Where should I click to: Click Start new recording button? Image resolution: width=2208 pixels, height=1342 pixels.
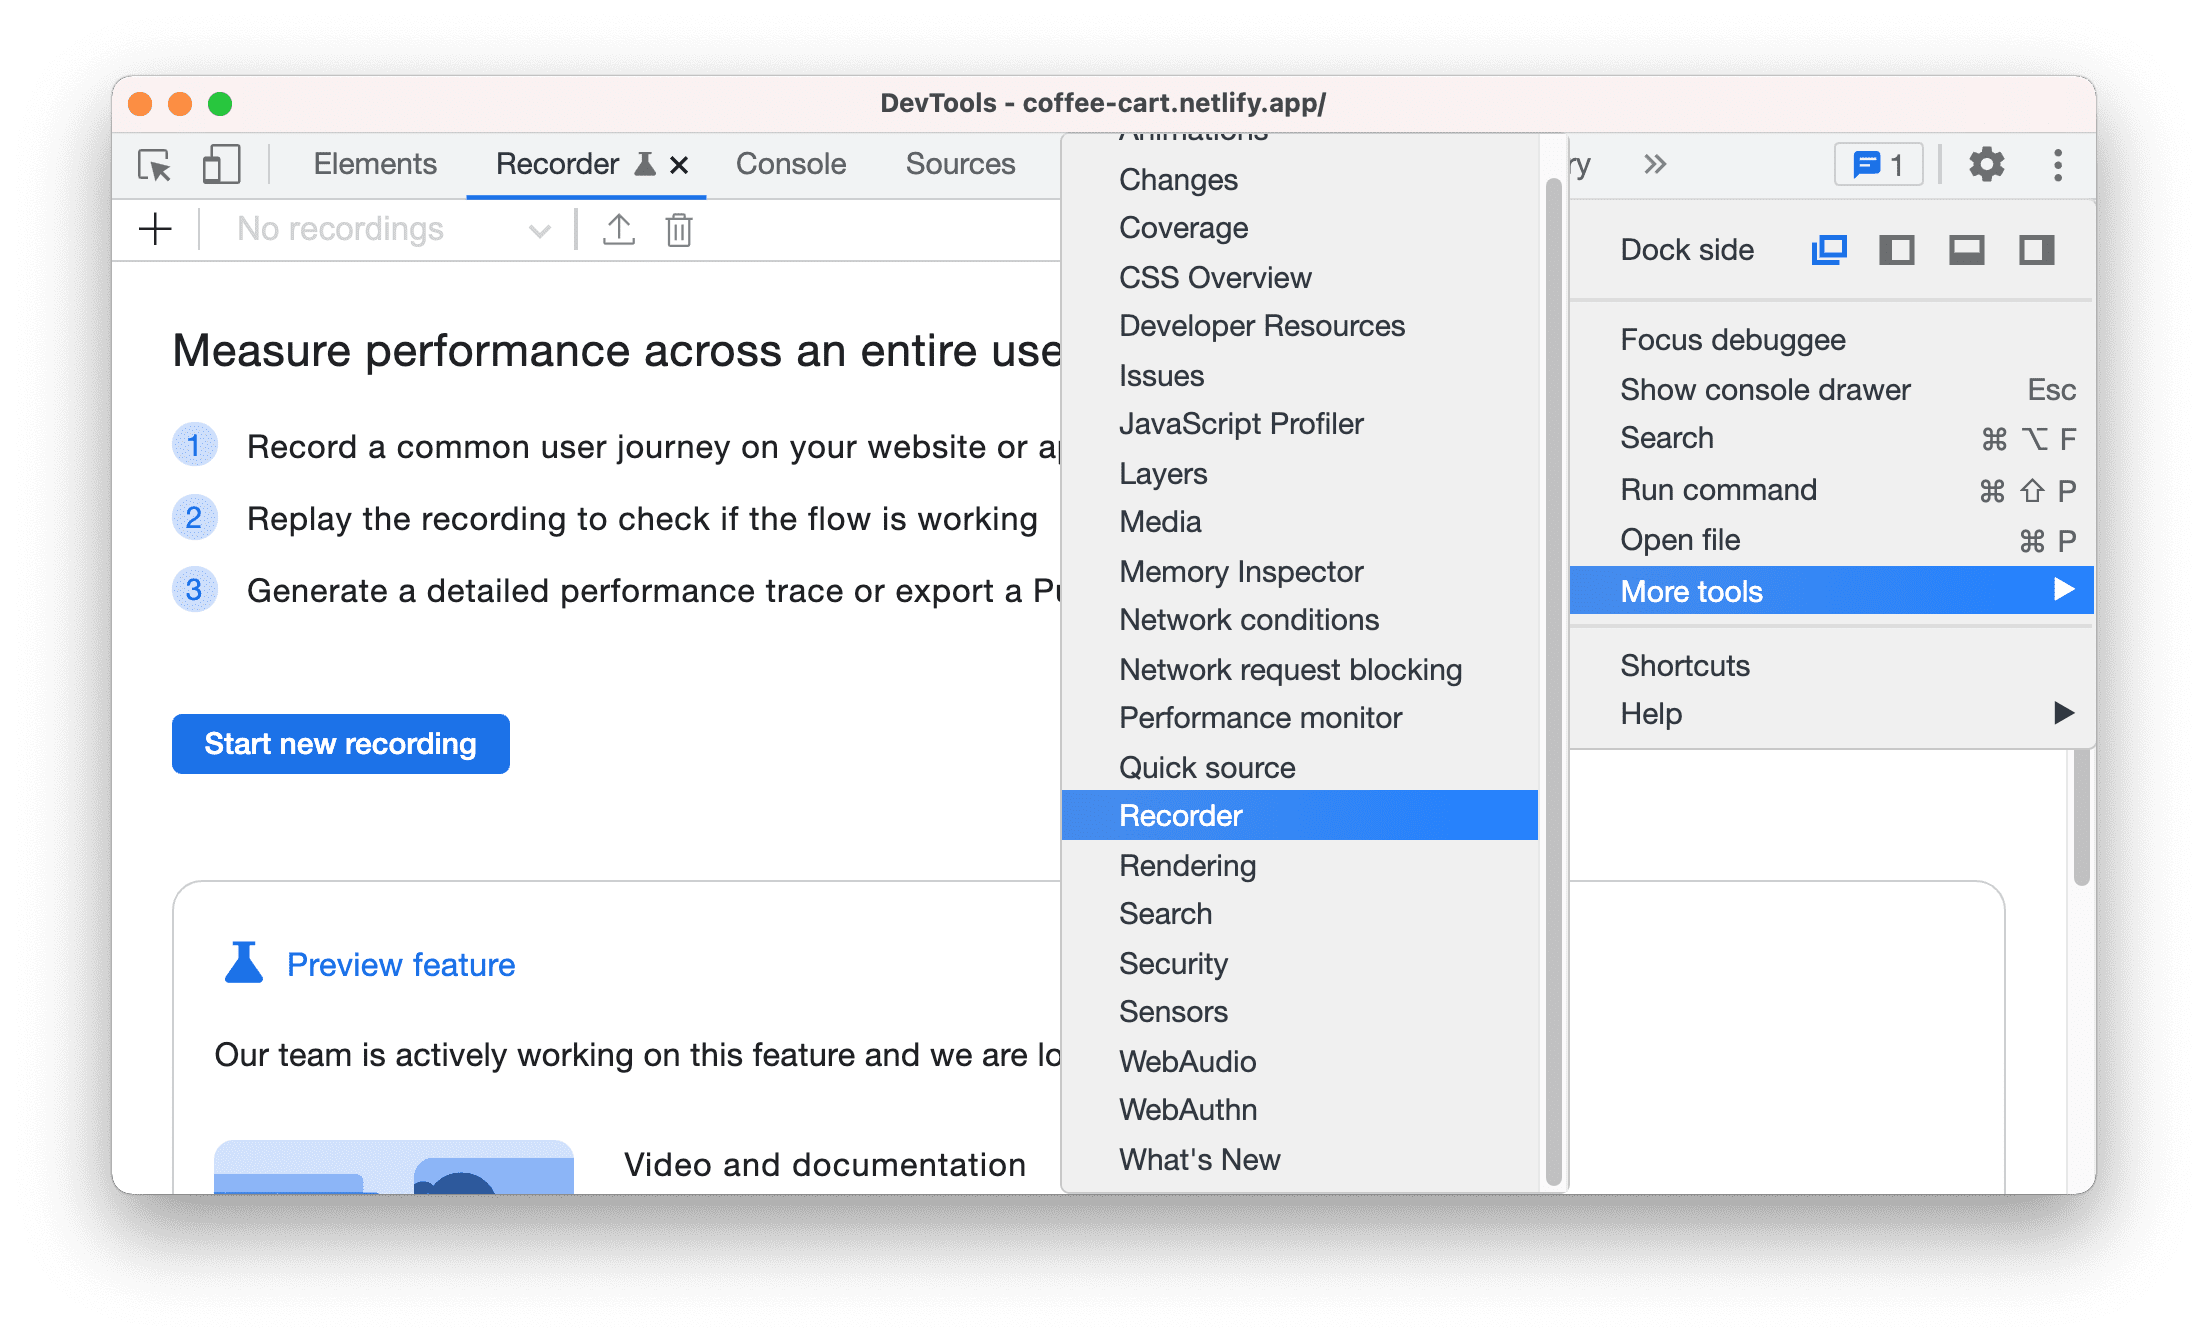pos(344,744)
